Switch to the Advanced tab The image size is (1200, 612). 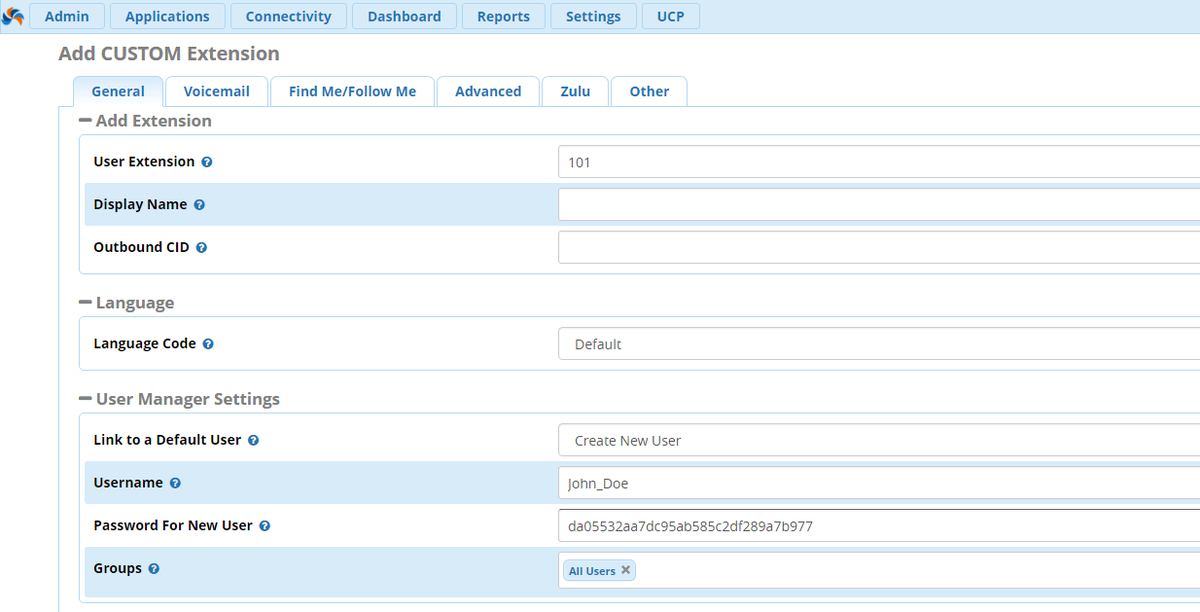click(488, 91)
